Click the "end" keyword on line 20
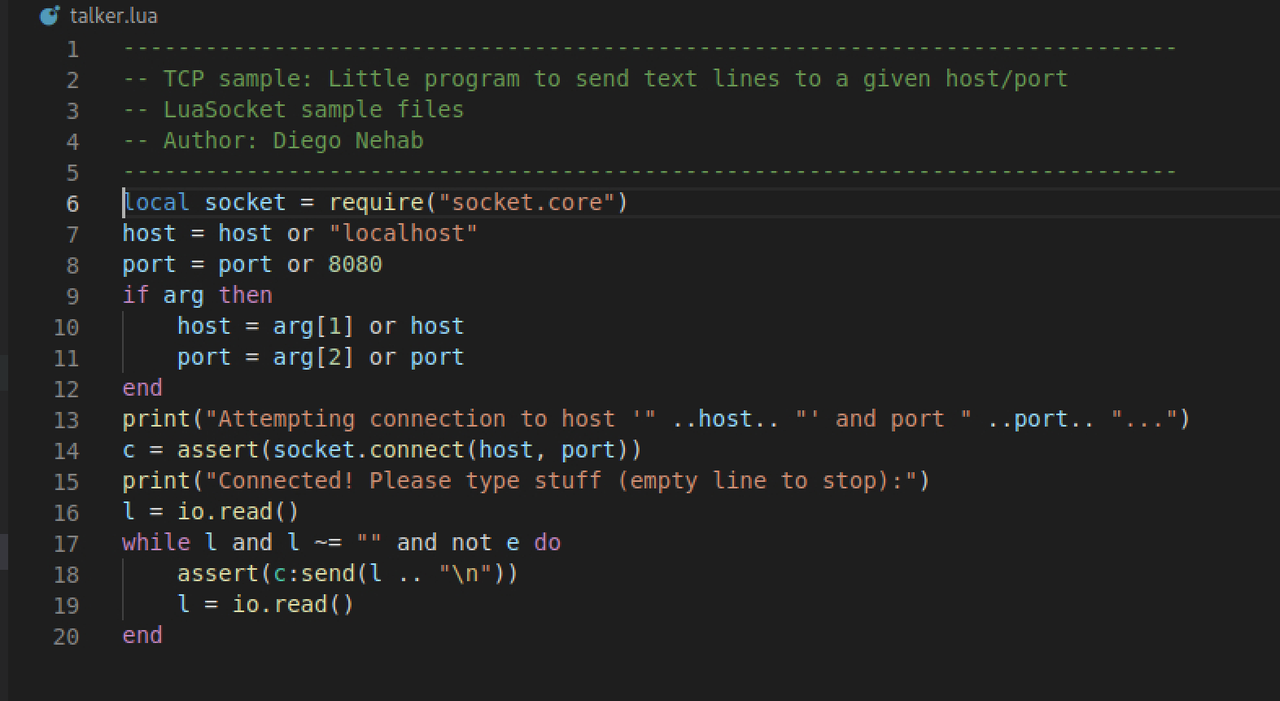Image resolution: width=1280 pixels, height=701 pixels. pos(142,636)
